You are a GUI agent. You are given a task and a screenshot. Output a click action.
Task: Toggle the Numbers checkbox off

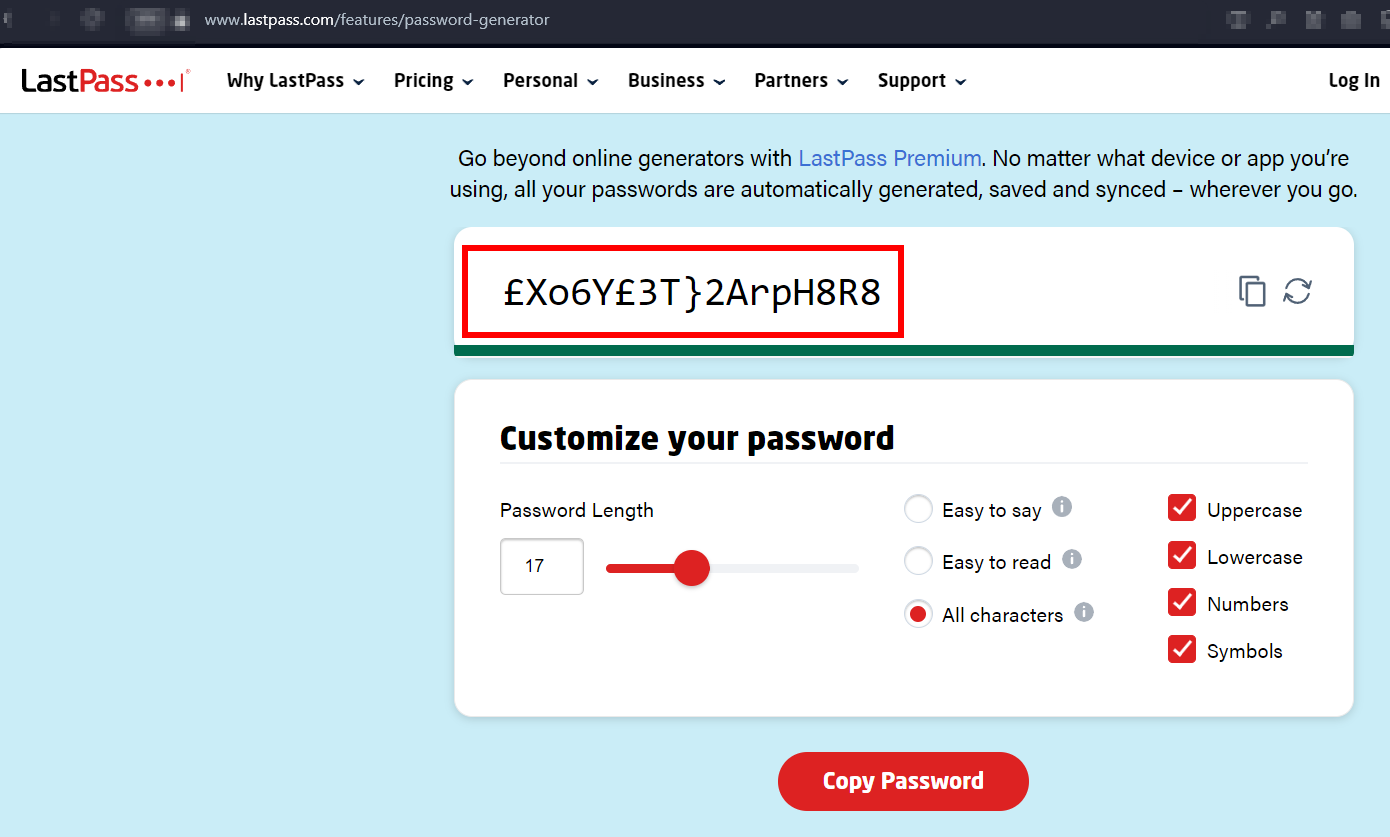coord(1181,601)
